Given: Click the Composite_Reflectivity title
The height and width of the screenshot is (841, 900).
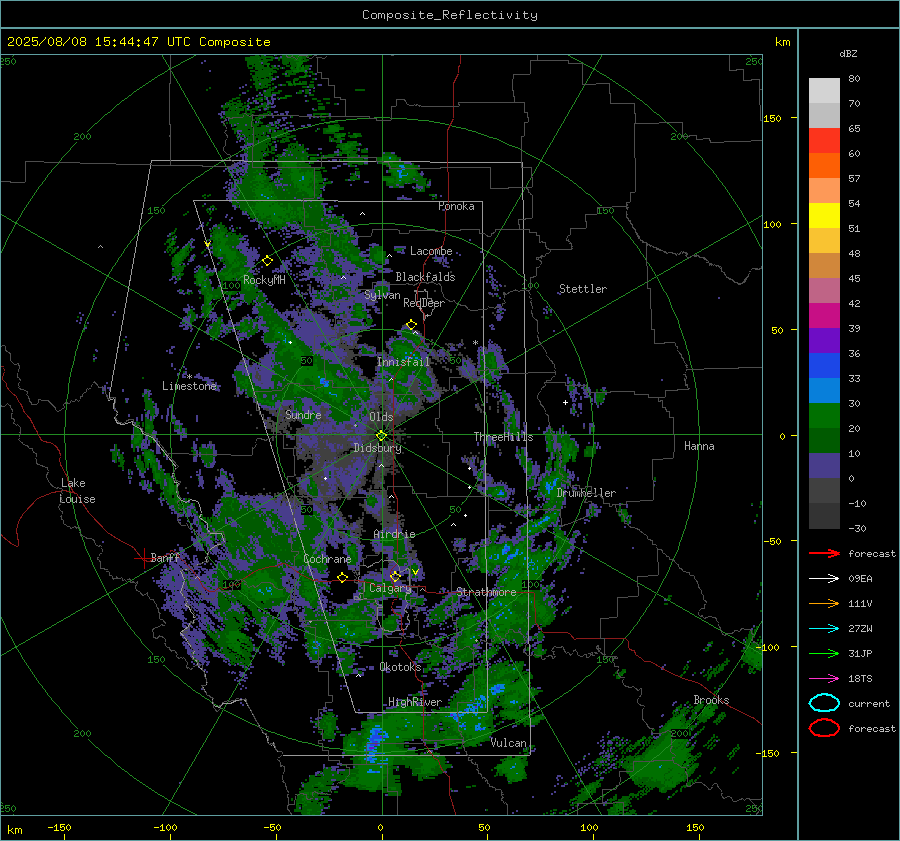Looking at the screenshot, I should [449, 15].
